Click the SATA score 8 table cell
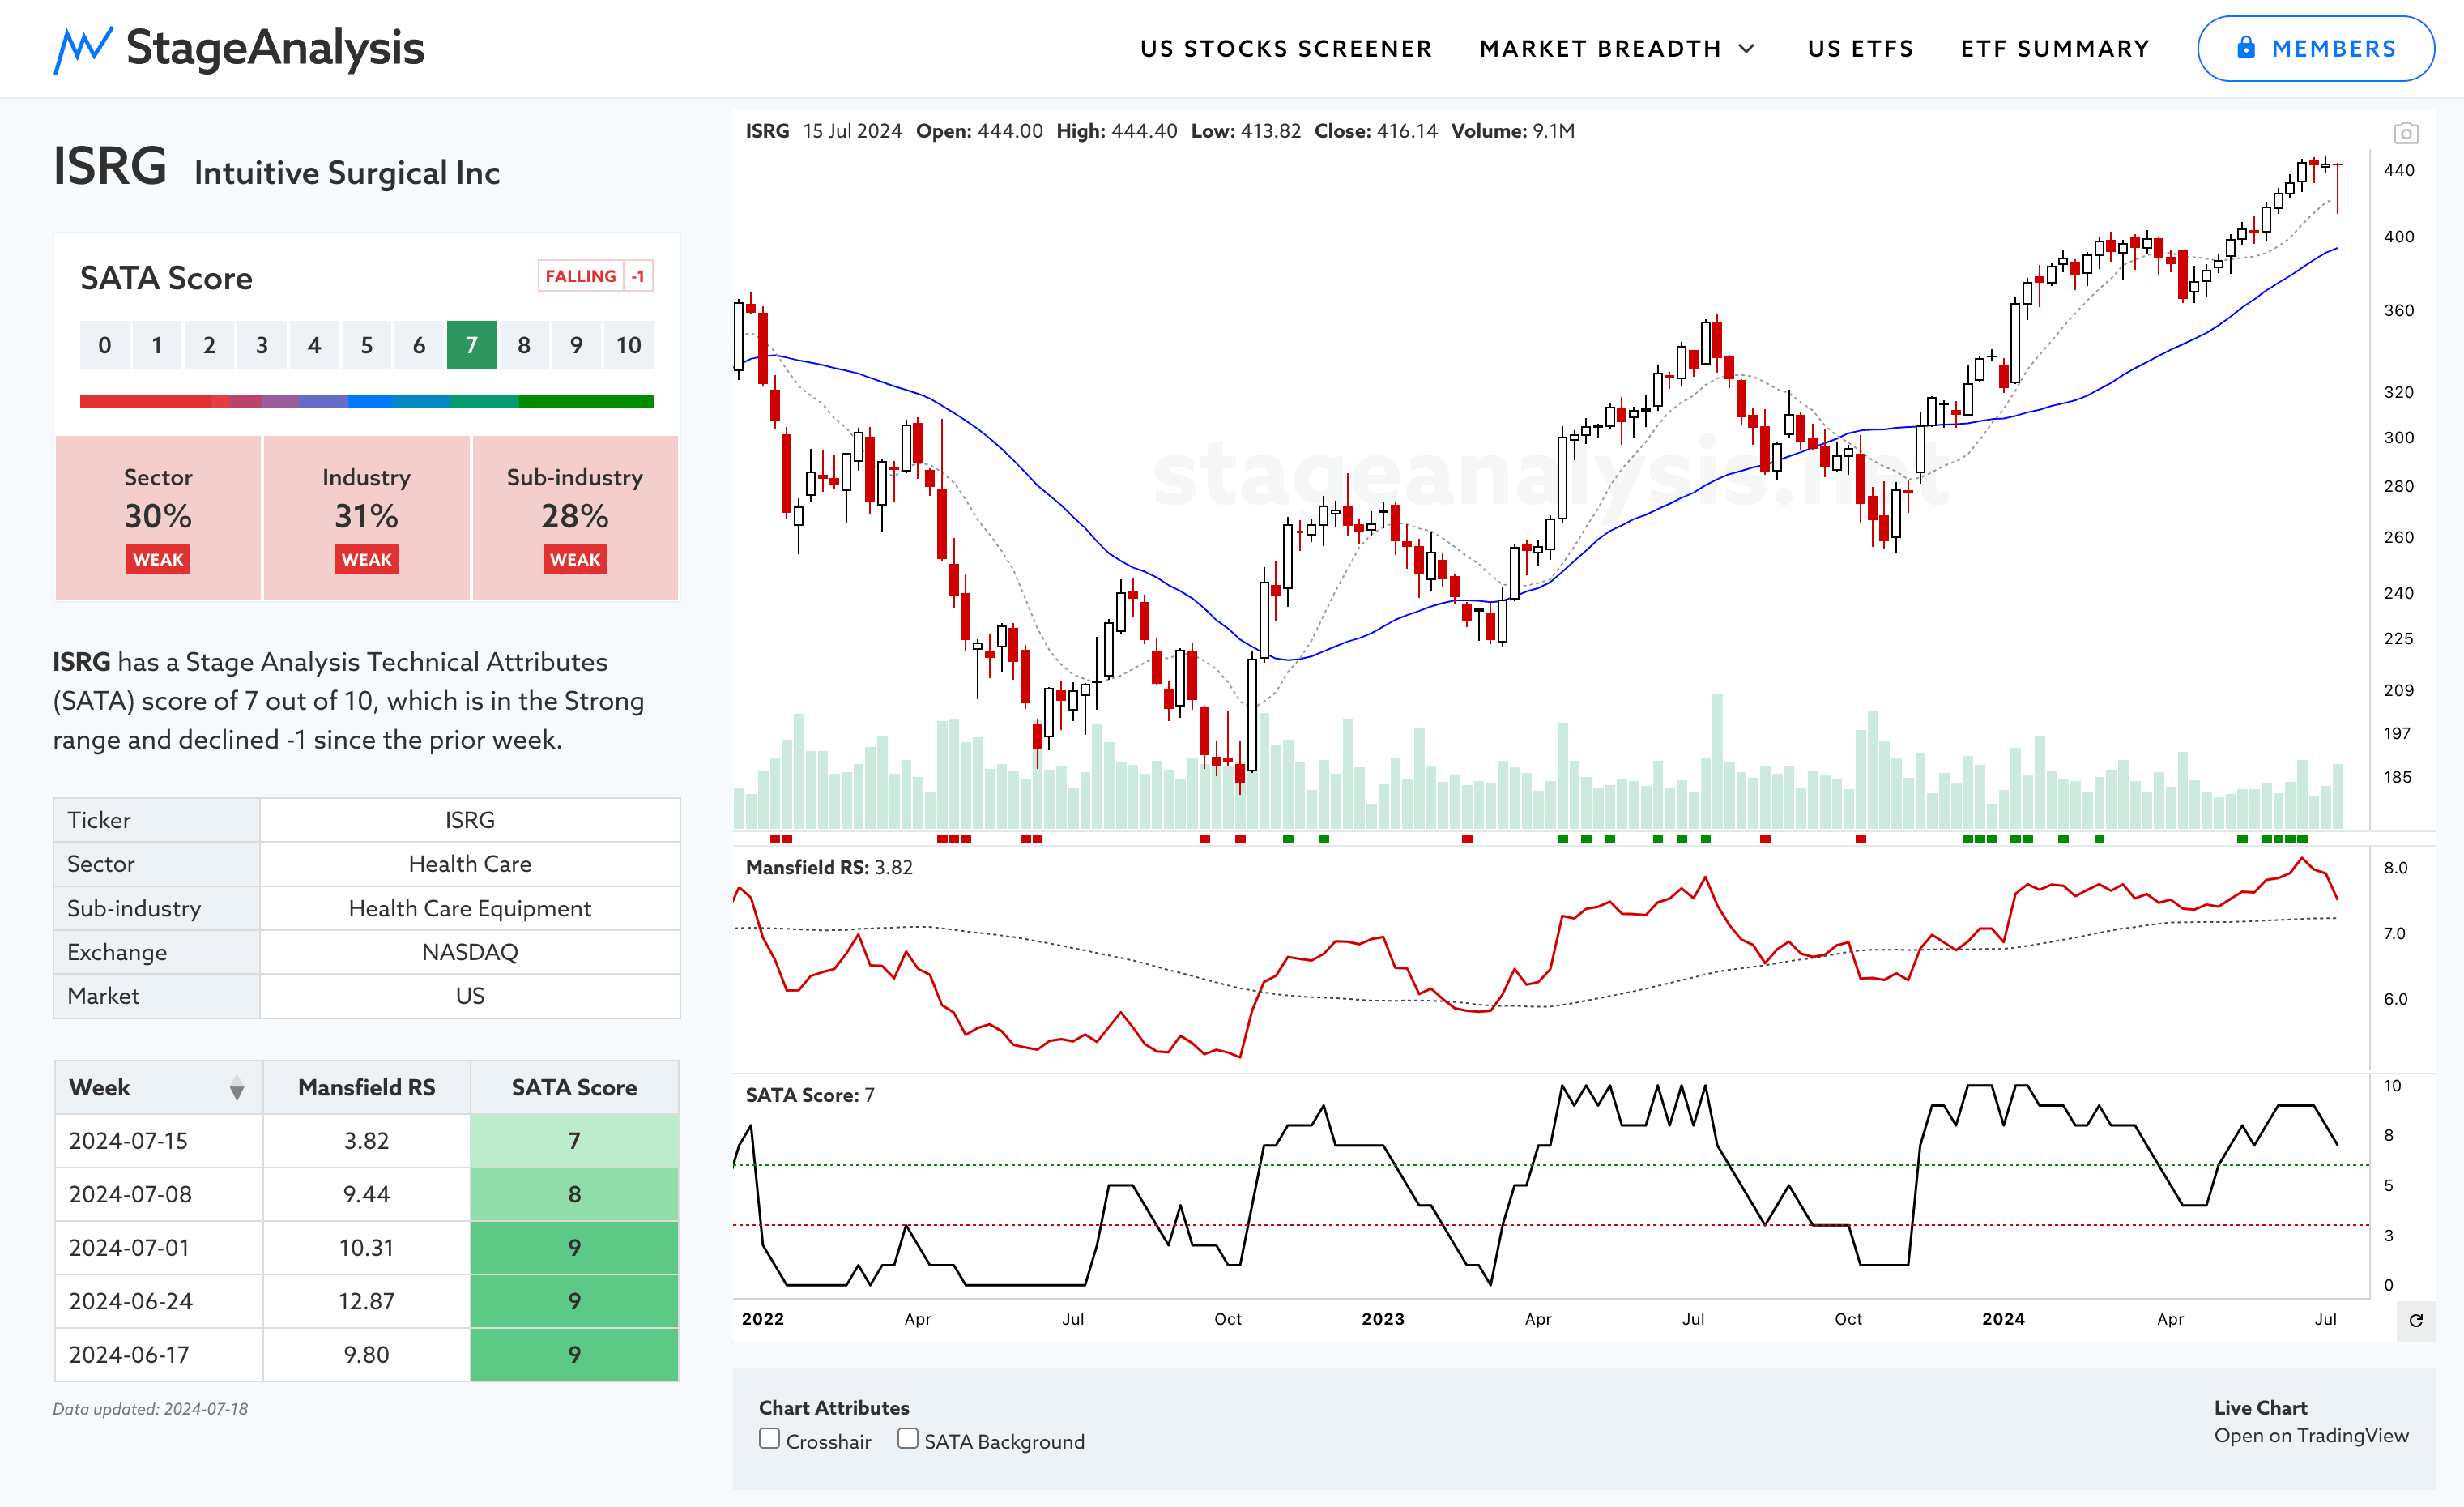 pyautogui.click(x=574, y=1194)
